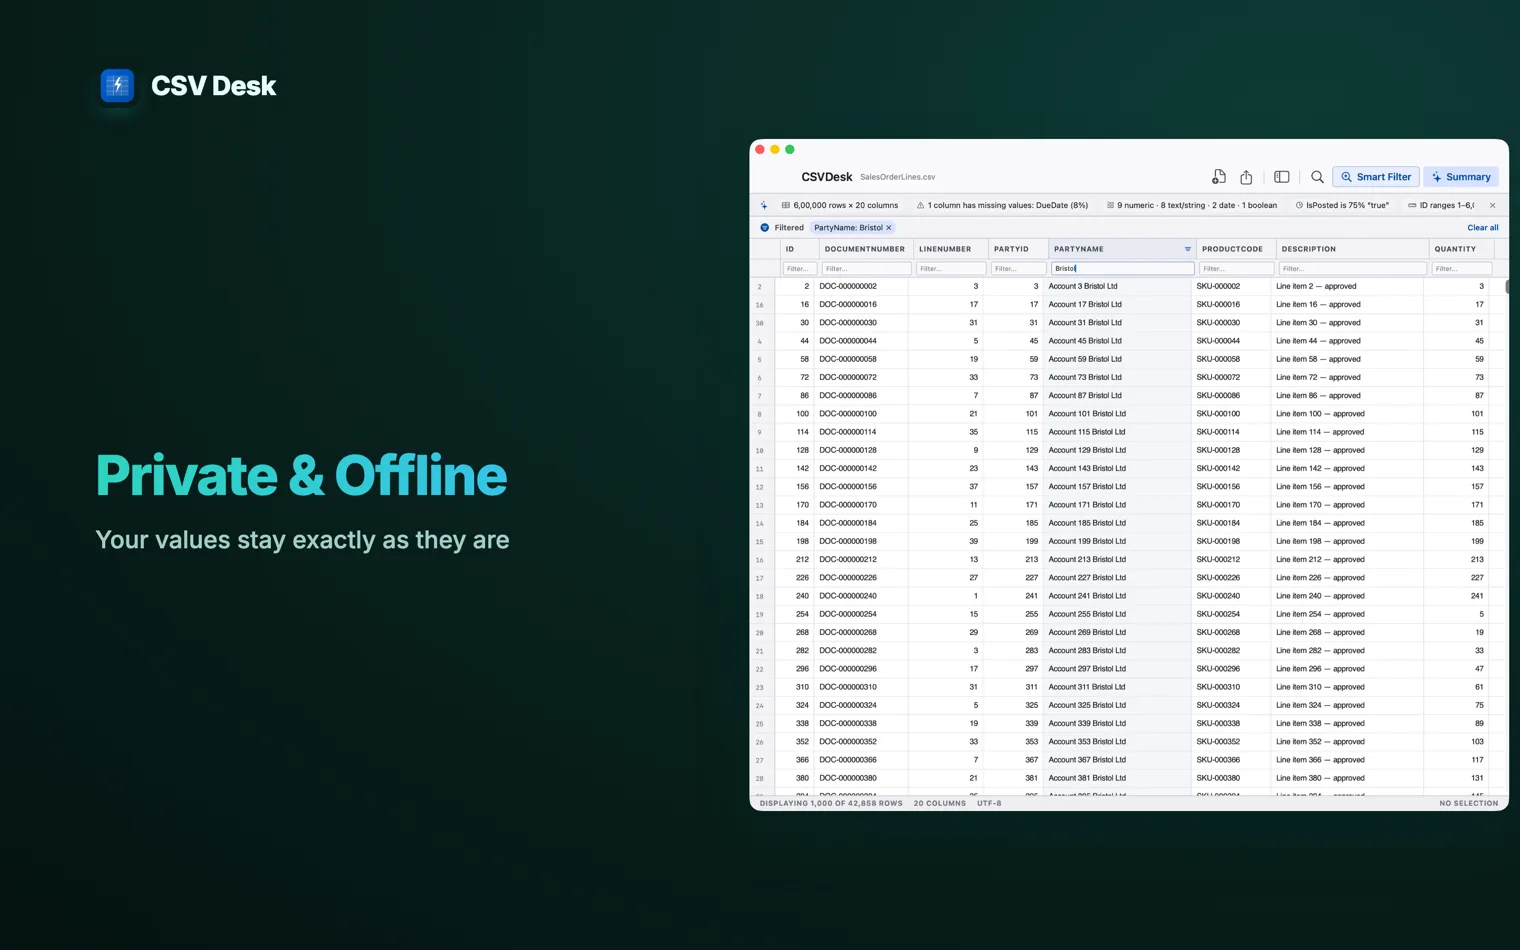Click the ID ranges icon

(1412, 205)
